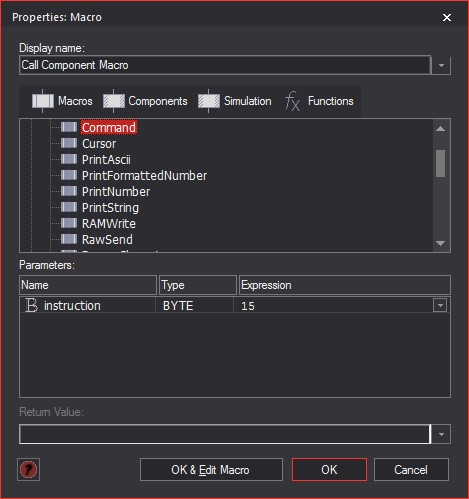Image resolution: width=469 pixels, height=499 pixels.
Task: Click the Type column header
Action: coord(198,285)
